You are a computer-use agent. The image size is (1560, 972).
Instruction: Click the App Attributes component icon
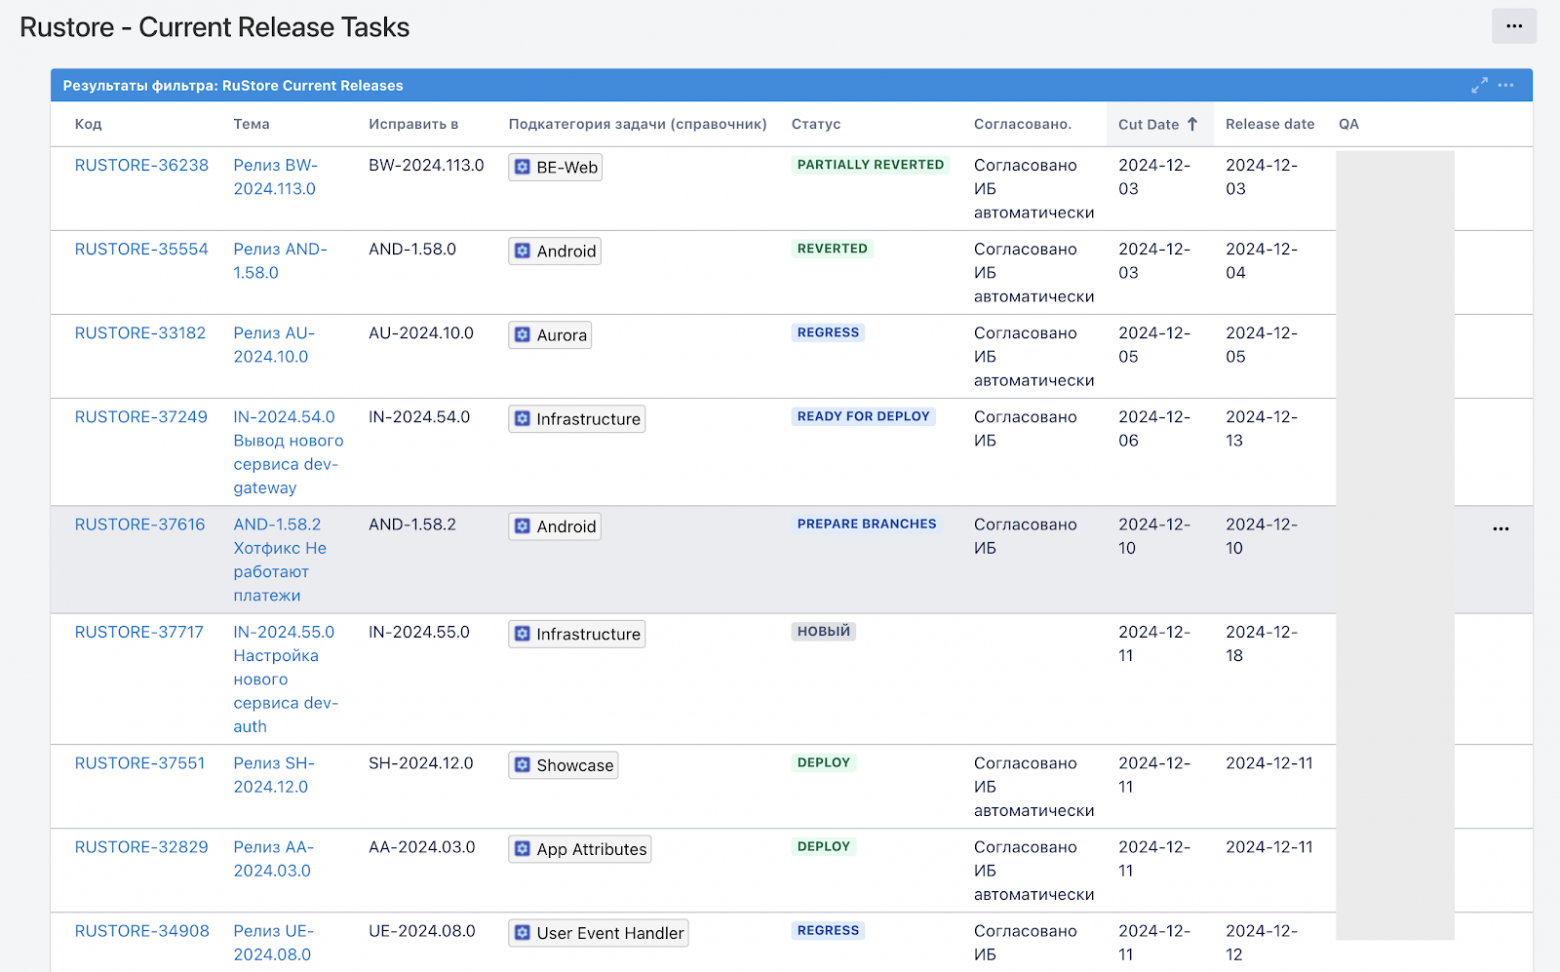click(x=522, y=849)
